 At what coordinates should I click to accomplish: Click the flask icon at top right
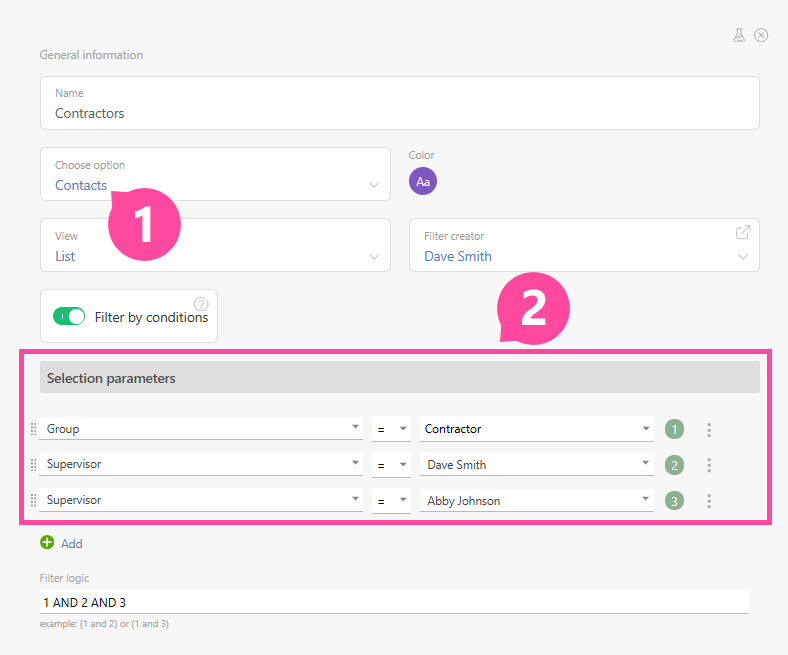tap(739, 35)
